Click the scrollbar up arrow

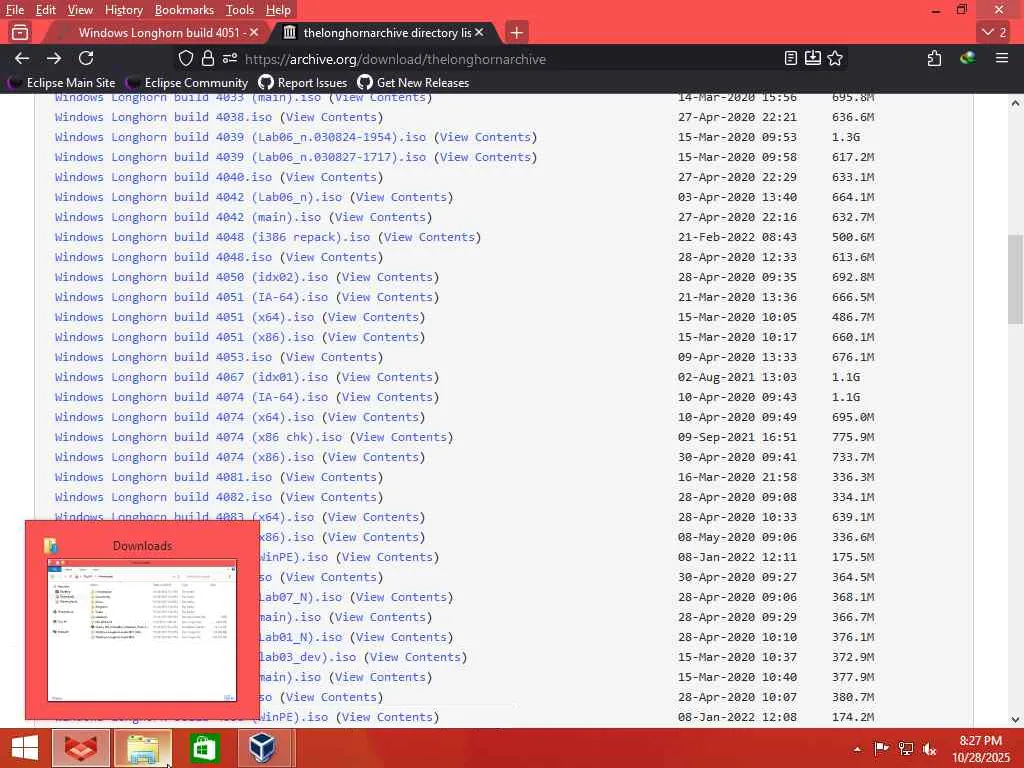point(1015,103)
